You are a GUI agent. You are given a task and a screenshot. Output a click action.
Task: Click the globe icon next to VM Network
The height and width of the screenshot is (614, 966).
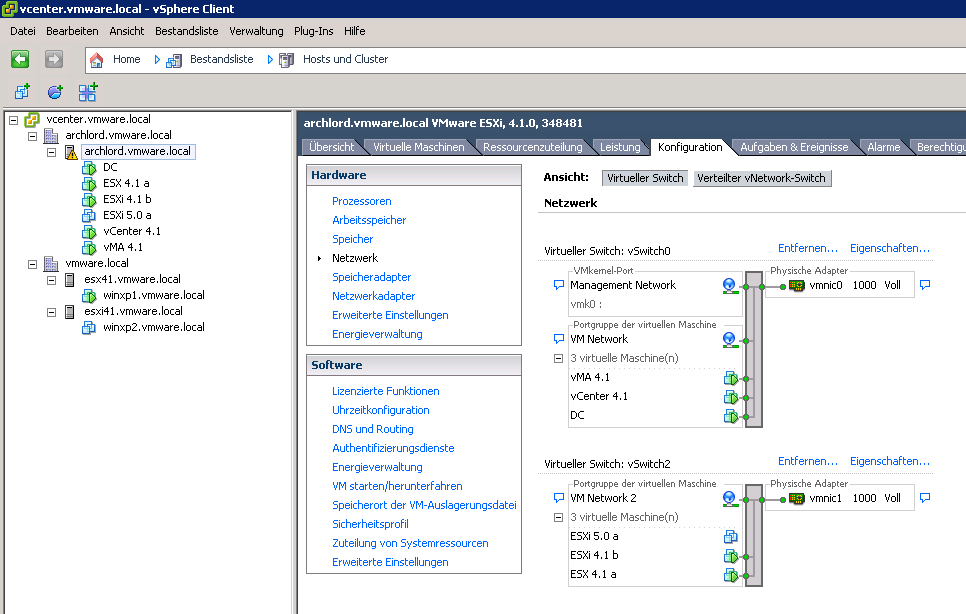730,340
